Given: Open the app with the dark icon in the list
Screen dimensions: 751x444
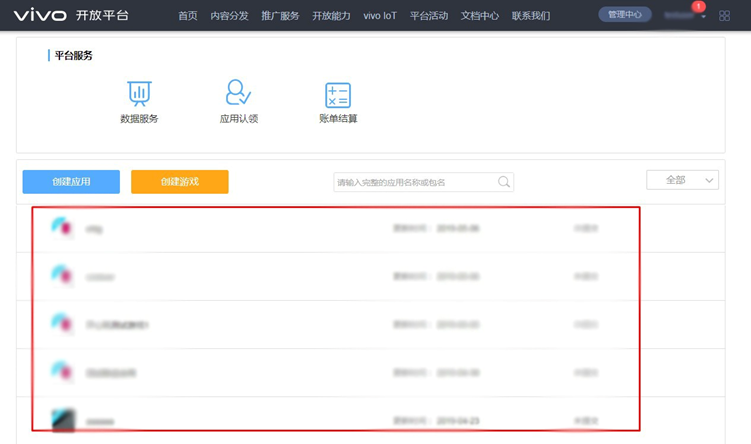Looking at the screenshot, I should coord(63,420).
